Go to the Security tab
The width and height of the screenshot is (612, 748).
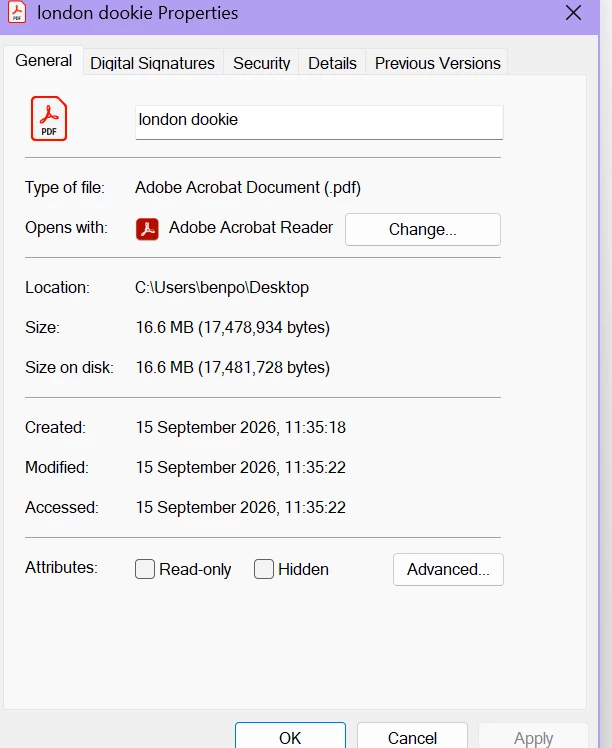261,63
